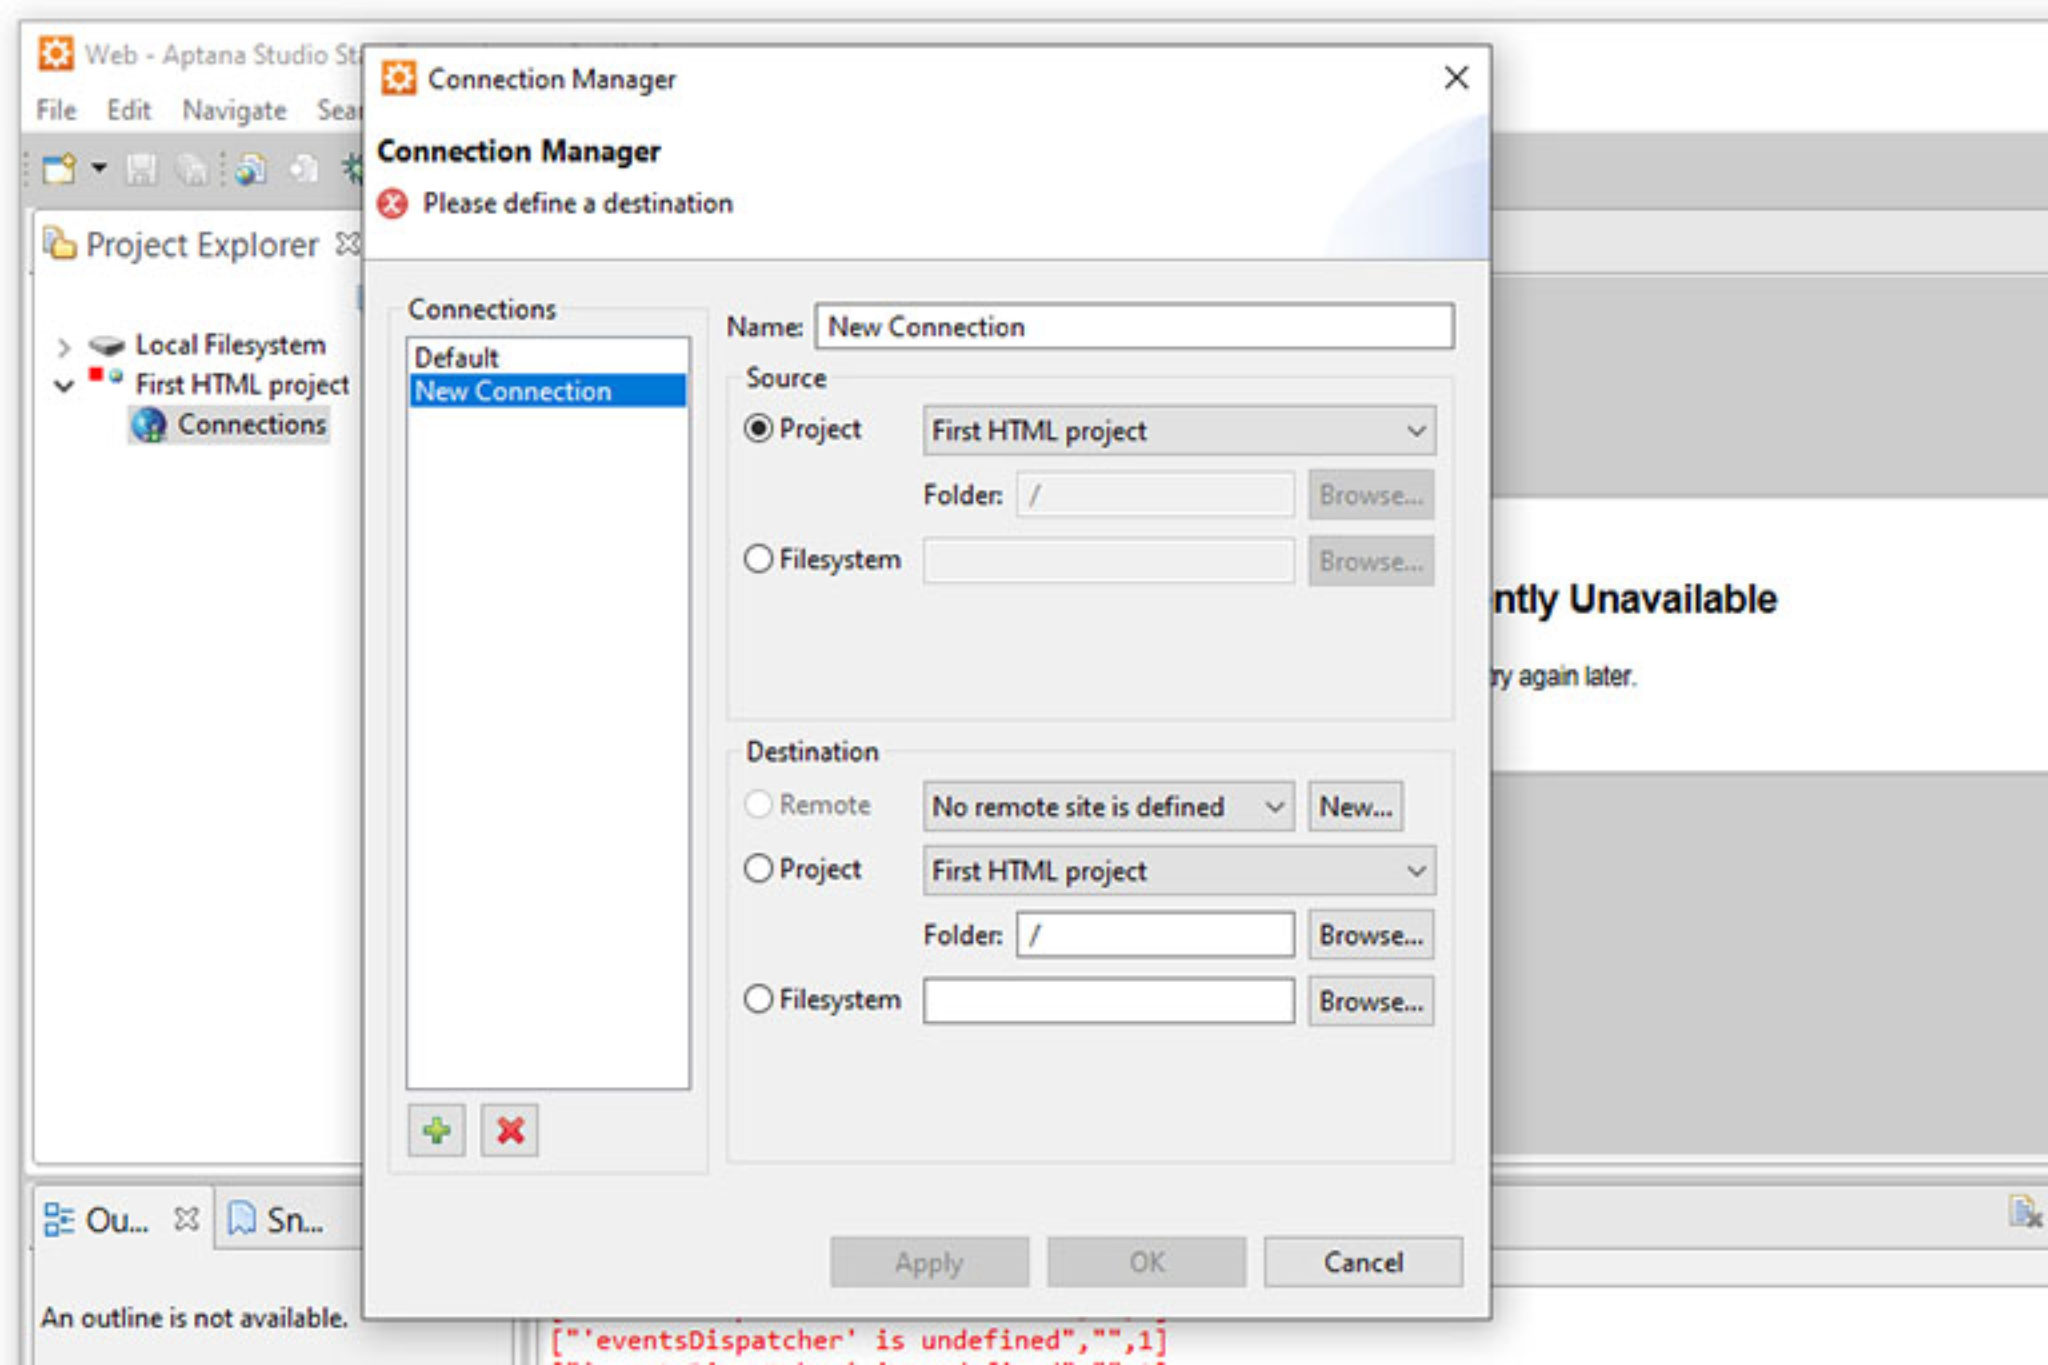Screen dimensions: 2048x1365
Task: Select Default in Connections list
Action: point(547,357)
